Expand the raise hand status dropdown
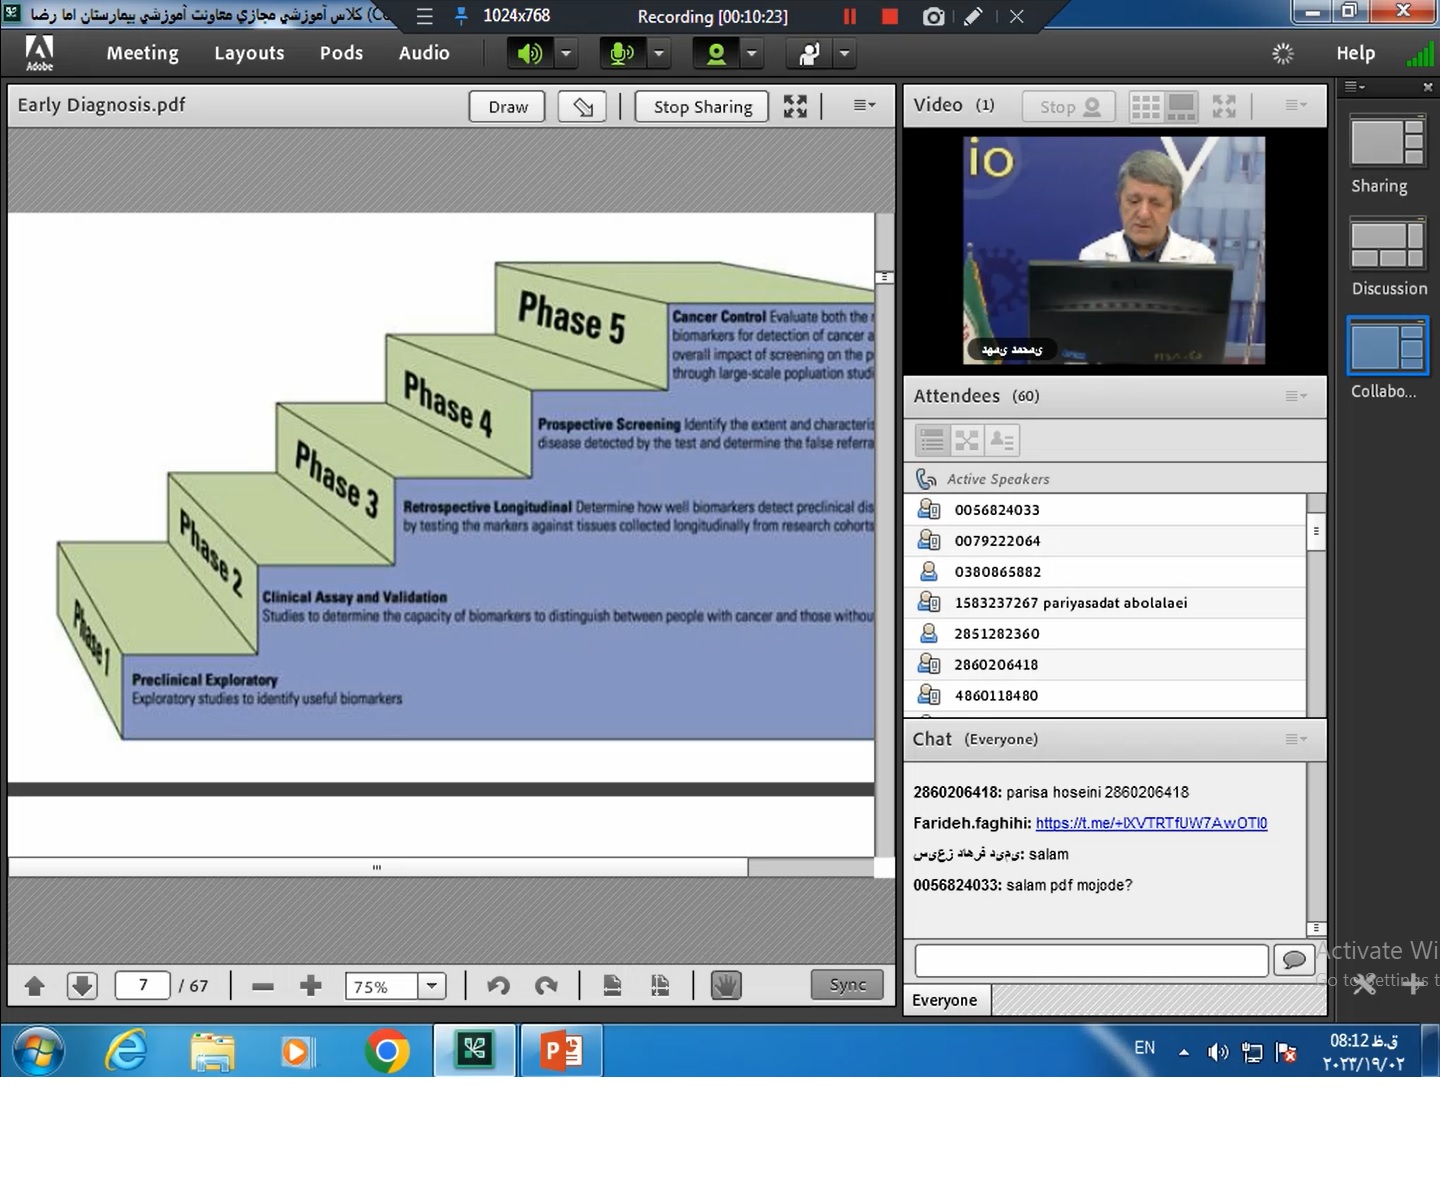This screenshot has width=1440, height=1200. point(845,53)
